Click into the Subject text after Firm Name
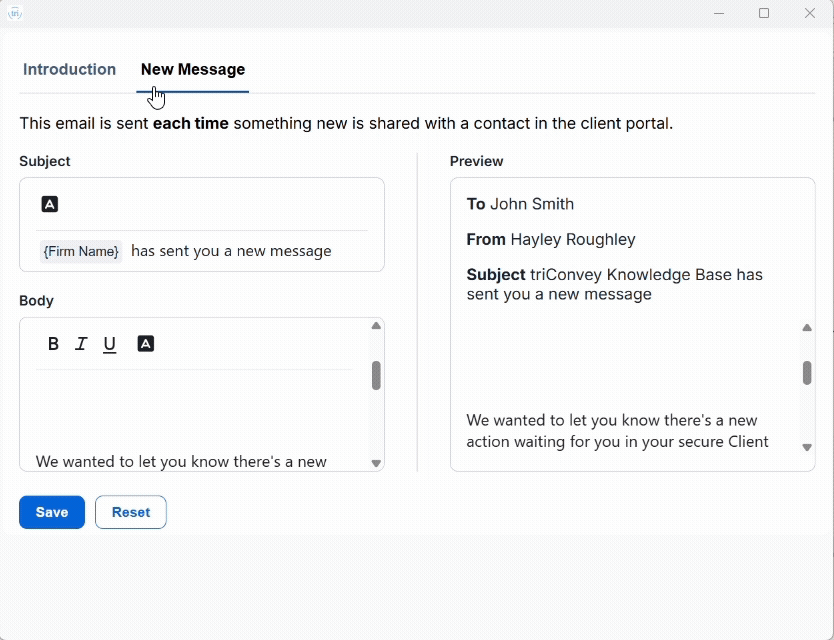 (x=231, y=251)
